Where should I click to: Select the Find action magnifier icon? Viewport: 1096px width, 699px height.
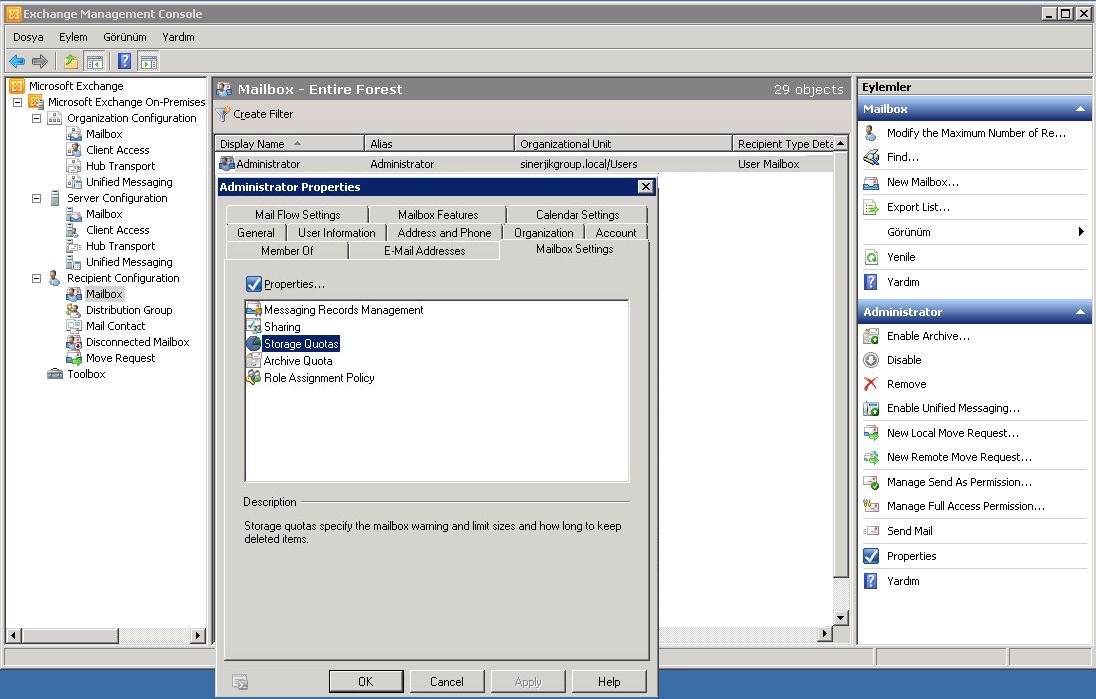click(871, 157)
